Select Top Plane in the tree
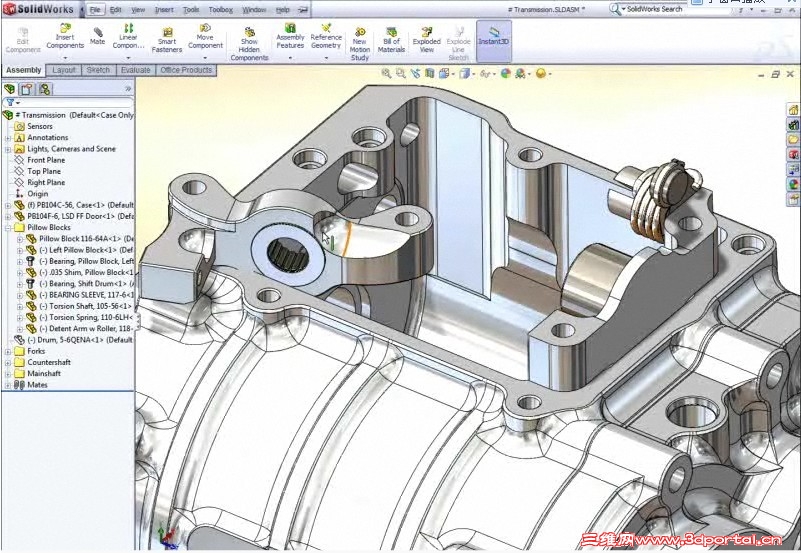Screen dimensions: 801x553 click(x=44, y=171)
